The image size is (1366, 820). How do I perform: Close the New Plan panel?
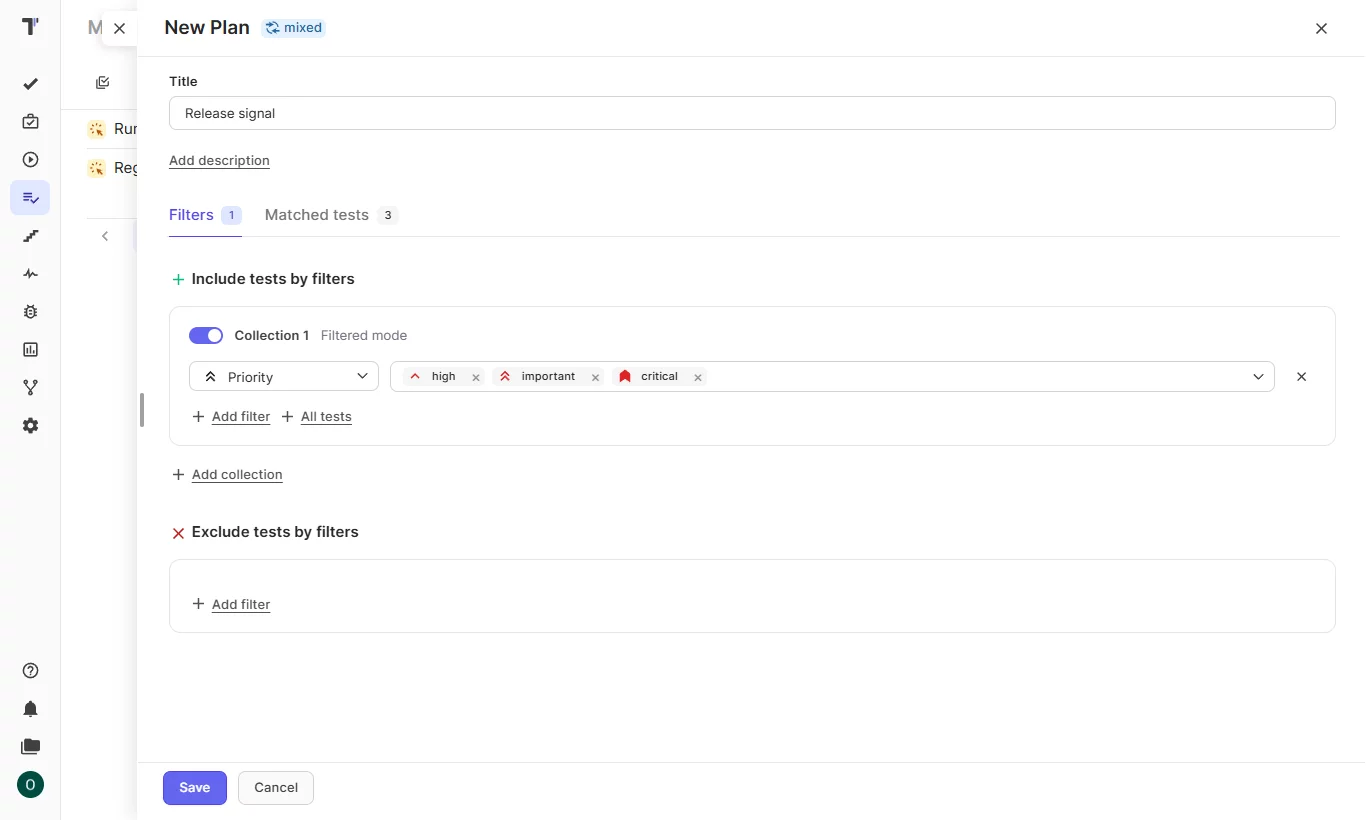[1321, 28]
